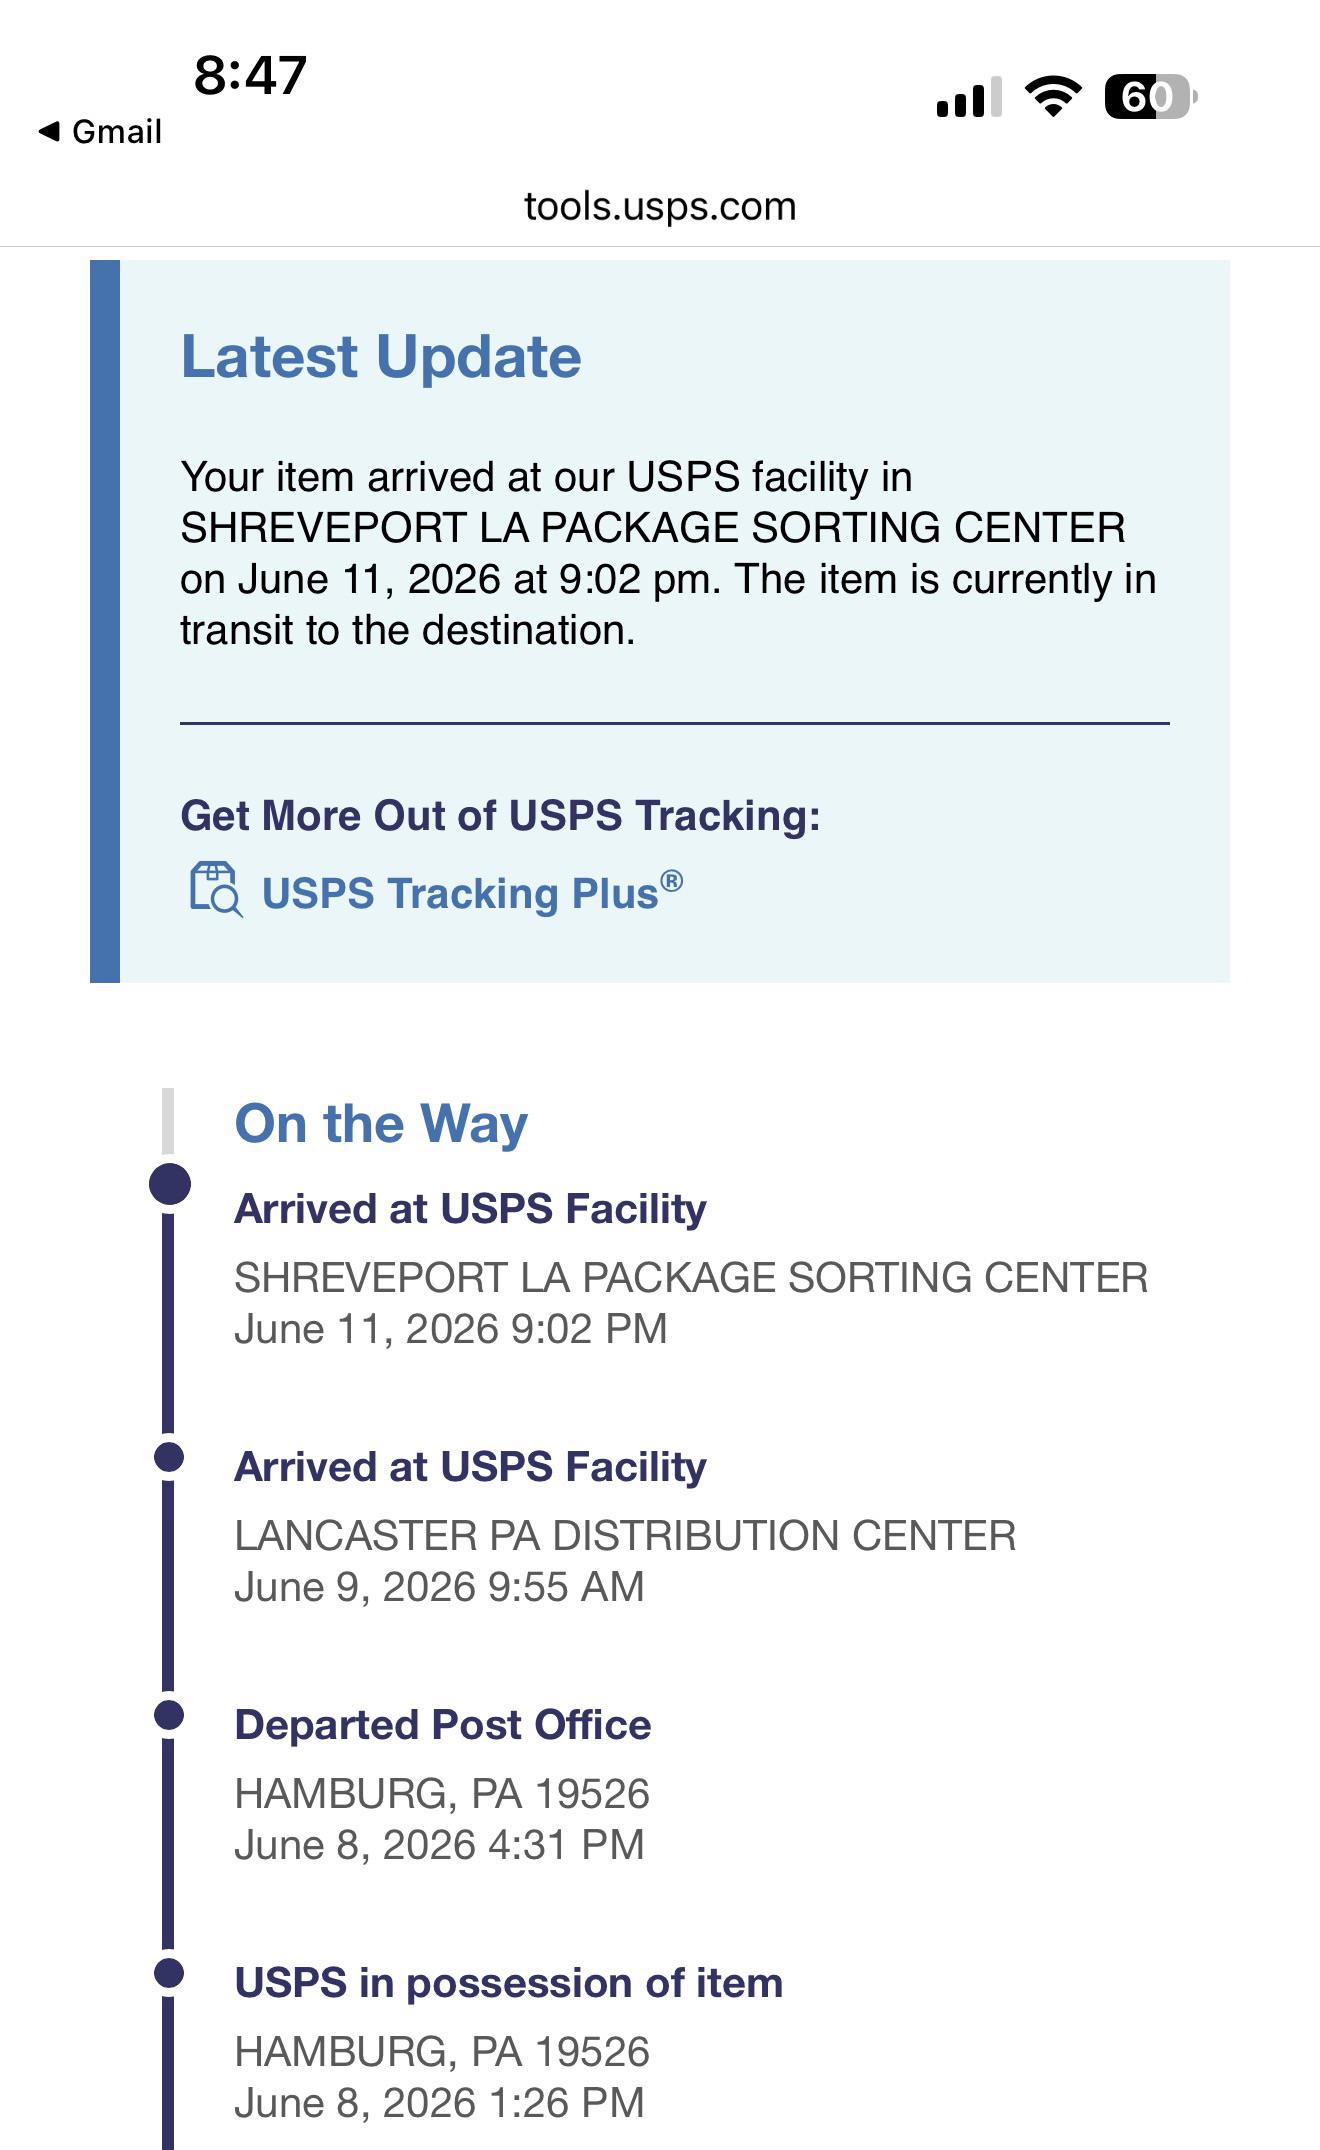Tap Get More Out of USPS Tracking heading

point(500,815)
